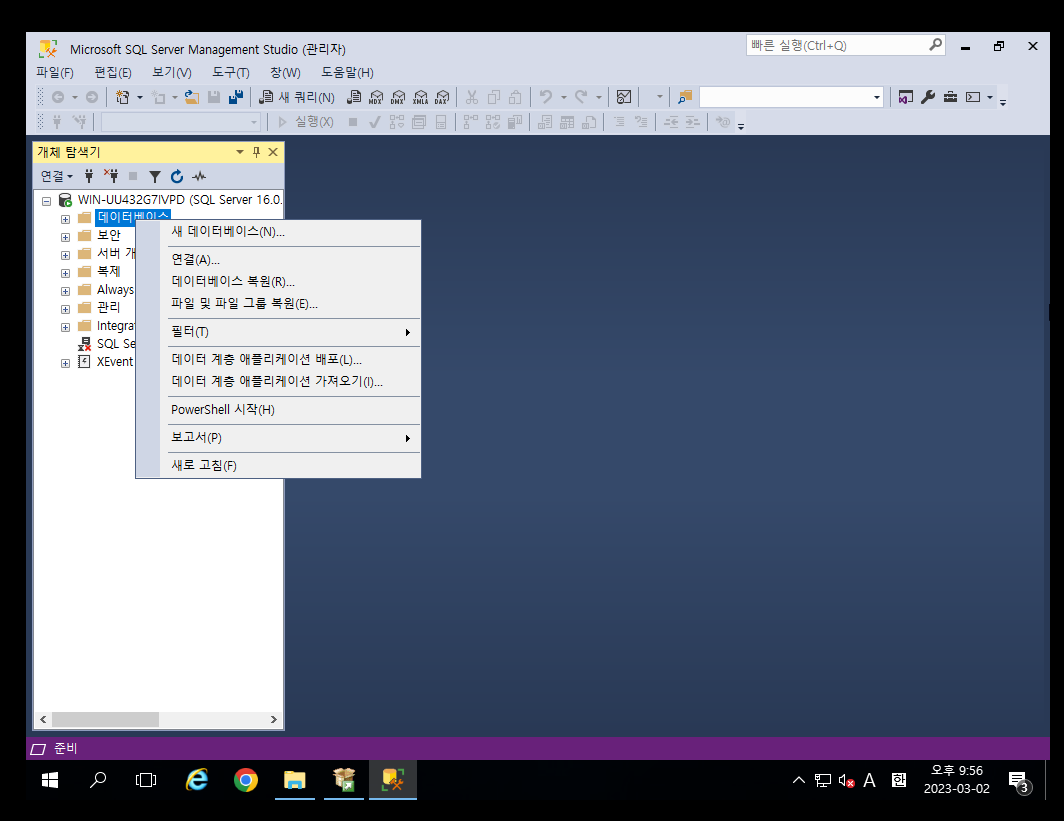Click the DMX query icon
Image resolution: width=1064 pixels, height=821 pixels.
pyautogui.click(x=398, y=97)
